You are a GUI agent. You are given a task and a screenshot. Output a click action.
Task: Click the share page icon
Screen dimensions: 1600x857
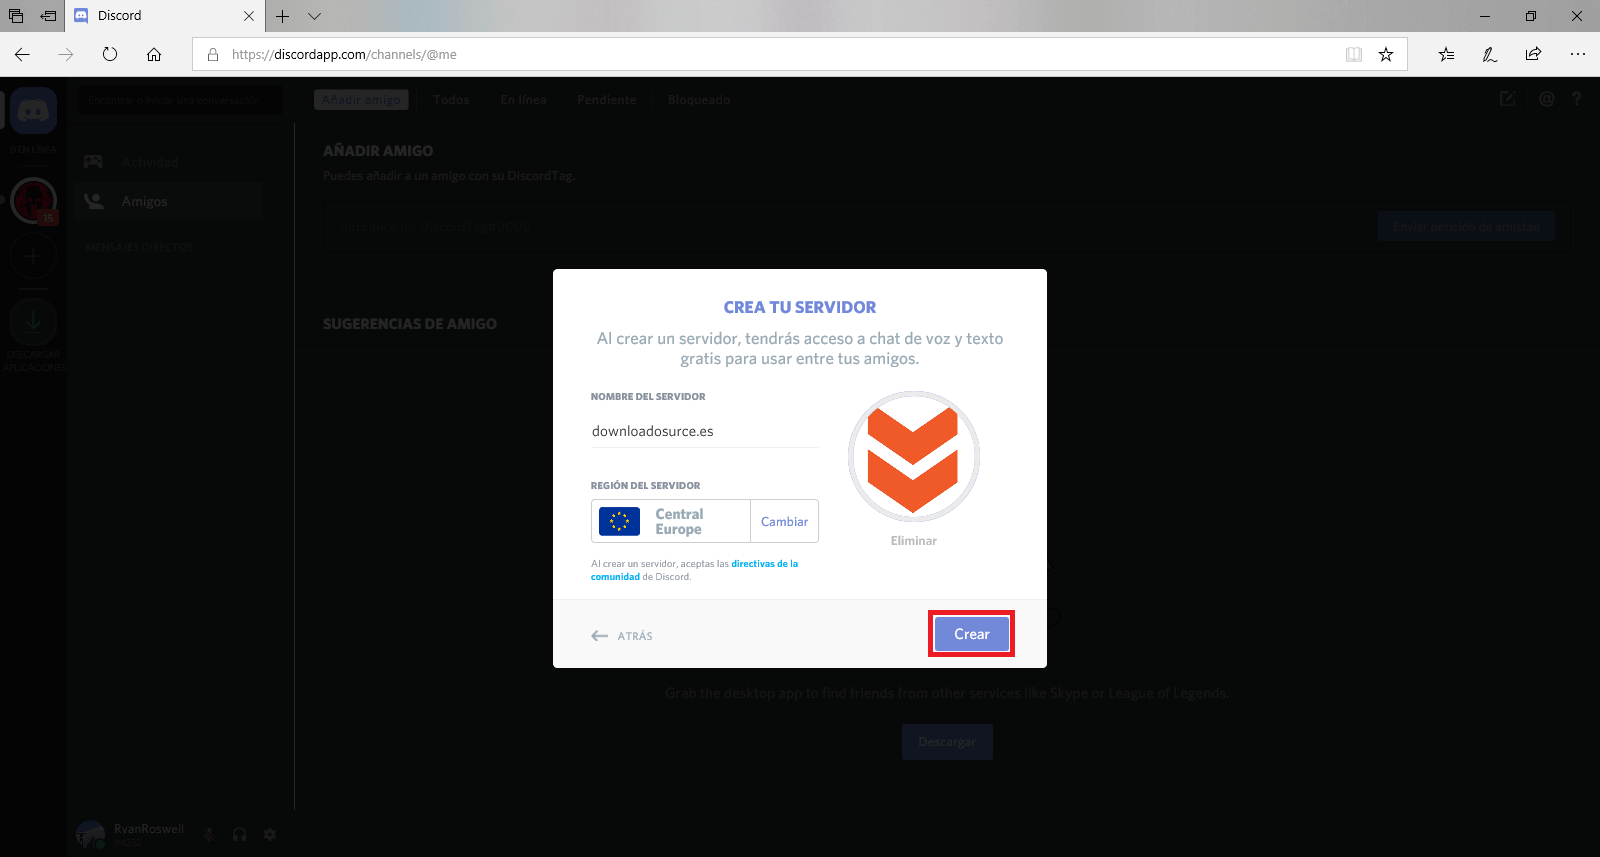pyautogui.click(x=1533, y=55)
